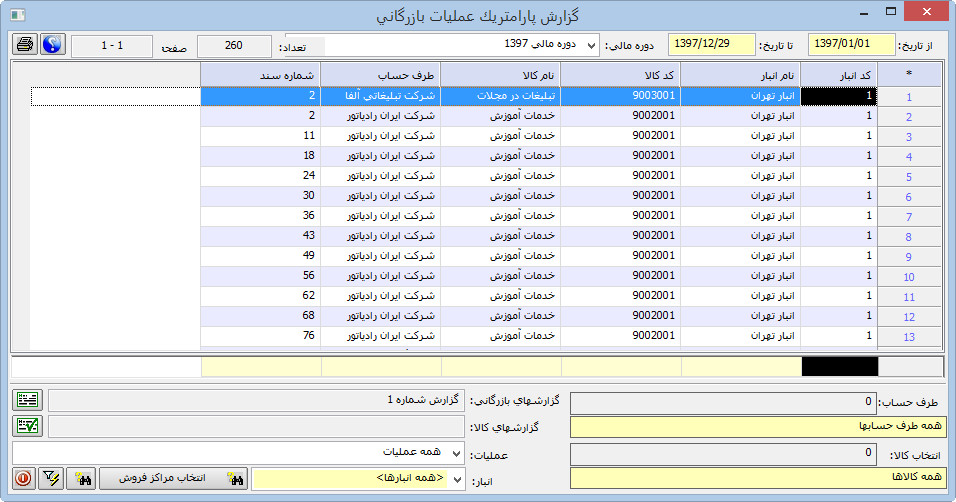The image size is (956, 502).
Task: Select row number 5
Action: (x=909, y=177)
